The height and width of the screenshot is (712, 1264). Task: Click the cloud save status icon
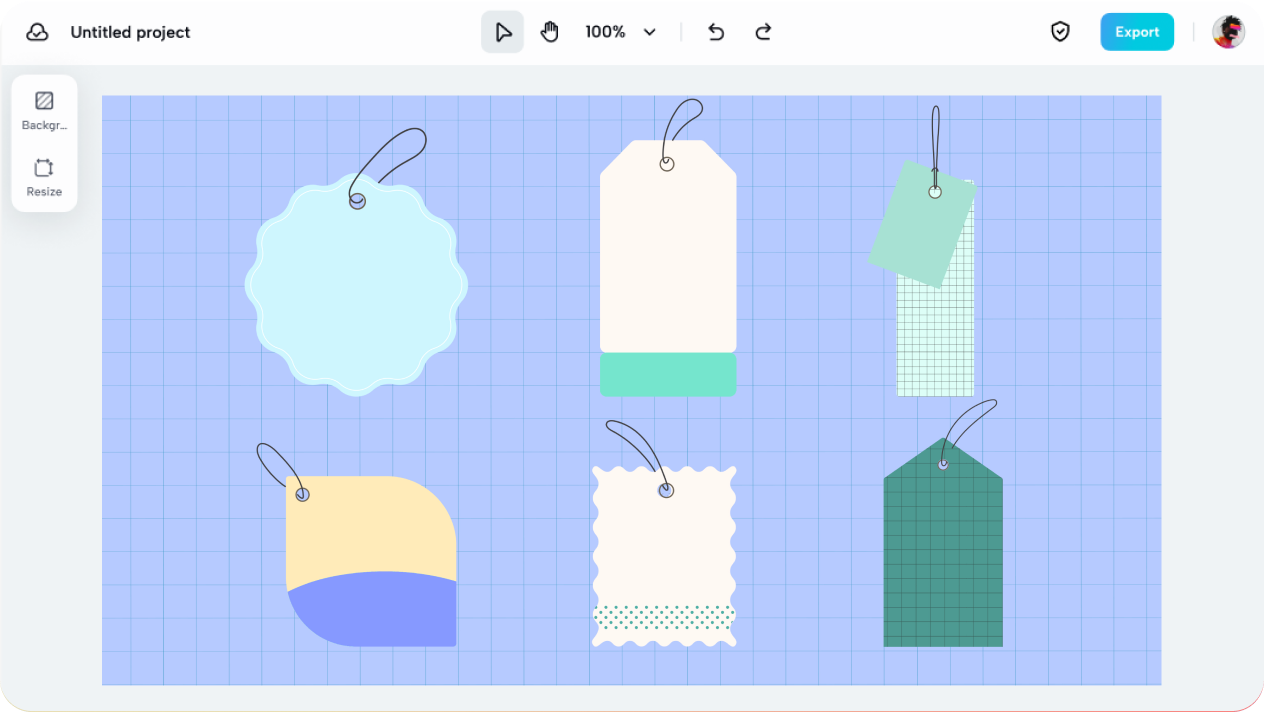tap(37, 32)
